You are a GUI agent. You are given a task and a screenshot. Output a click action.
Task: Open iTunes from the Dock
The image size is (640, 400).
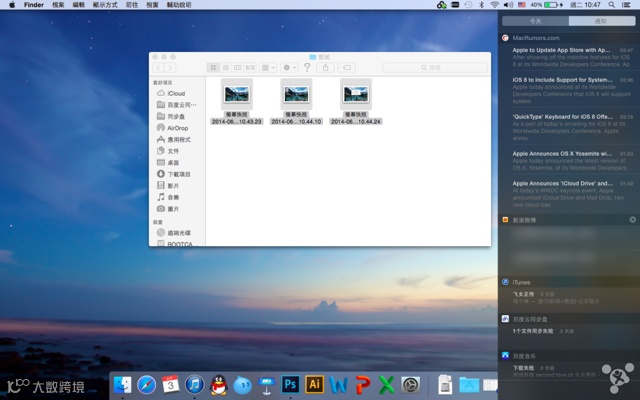(195, 384)
